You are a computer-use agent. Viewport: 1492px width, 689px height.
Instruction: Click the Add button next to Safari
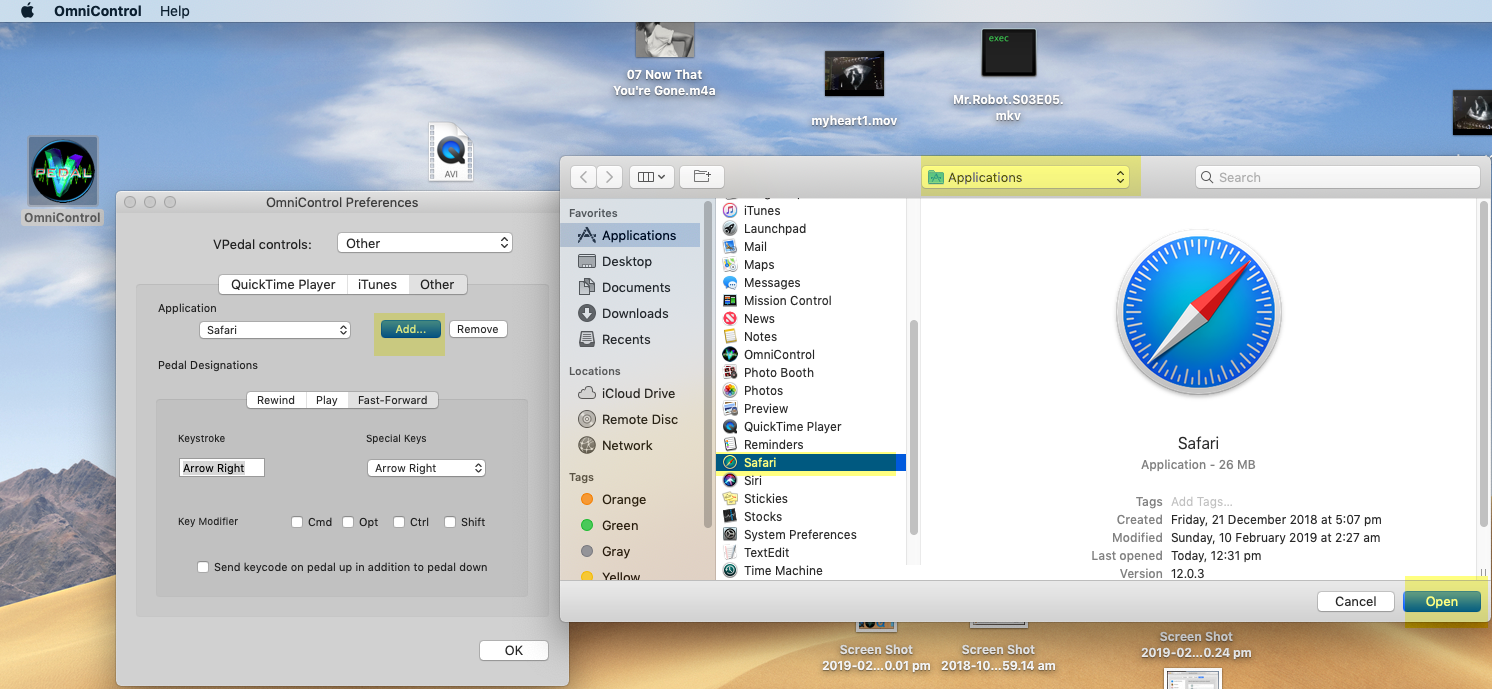pyautogui.click(x=409, y=328)
